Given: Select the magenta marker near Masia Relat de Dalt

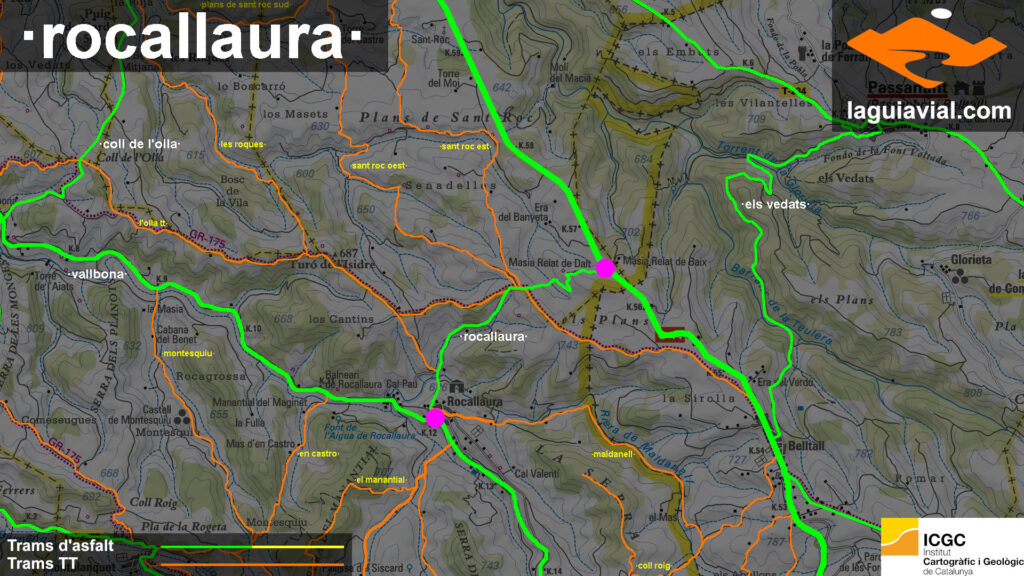Looking at the screenshot, I should point(605,268).
